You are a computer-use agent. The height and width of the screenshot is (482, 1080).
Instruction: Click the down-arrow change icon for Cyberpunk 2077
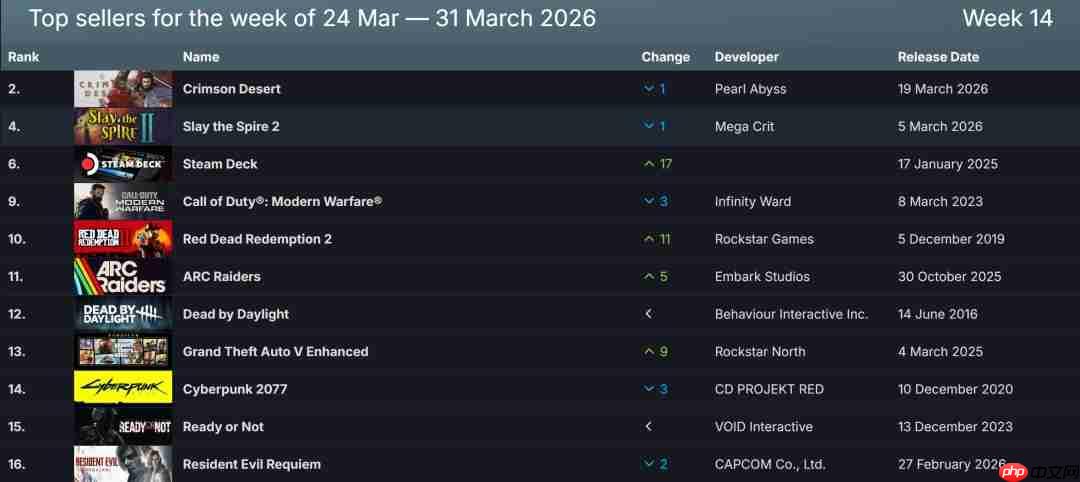point(648,389)
